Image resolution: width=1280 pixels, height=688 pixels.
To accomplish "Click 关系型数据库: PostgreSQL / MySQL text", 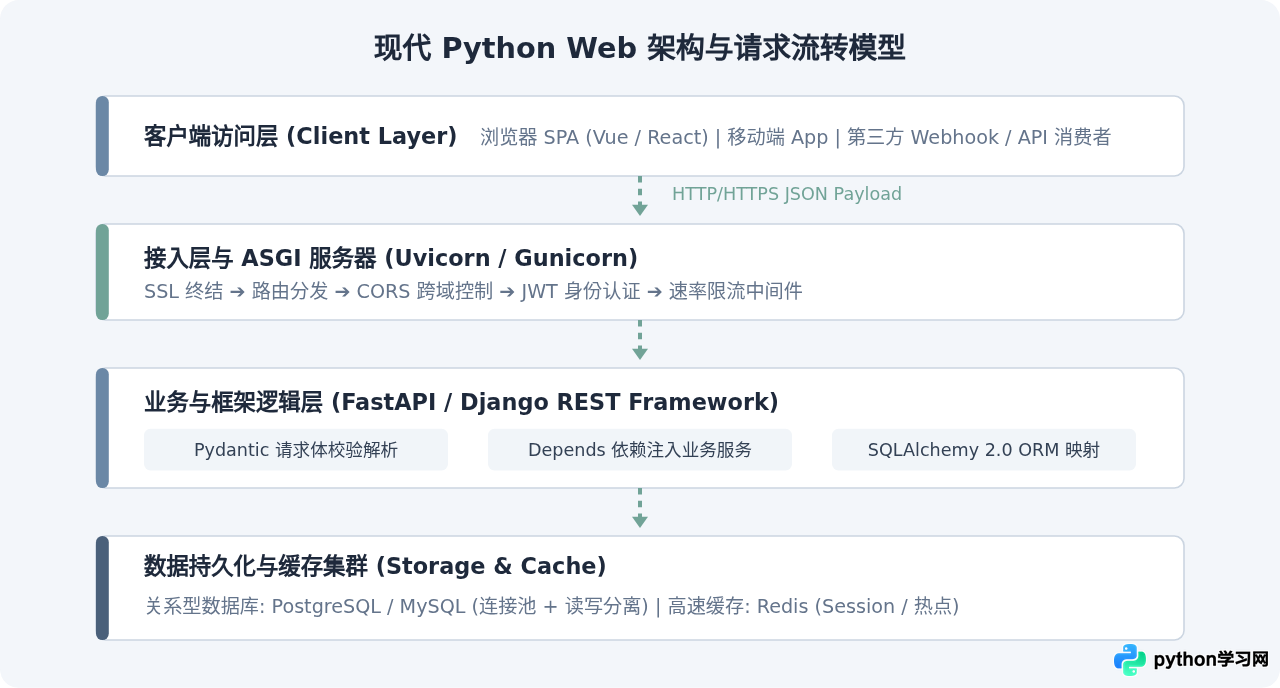I will pyautogui.click(x=305, y=606).
